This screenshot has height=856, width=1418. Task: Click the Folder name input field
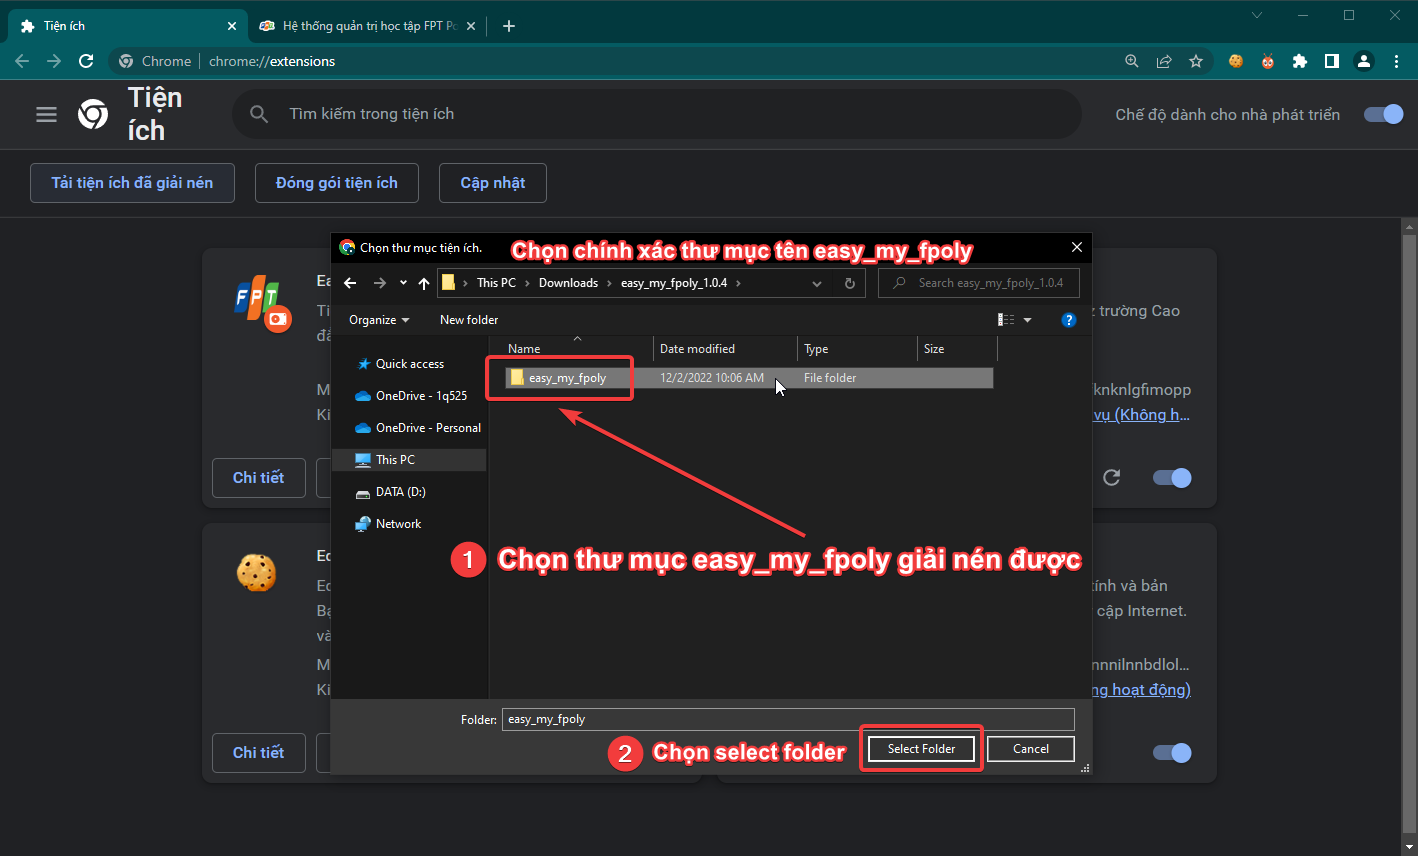tap(788, 719)
